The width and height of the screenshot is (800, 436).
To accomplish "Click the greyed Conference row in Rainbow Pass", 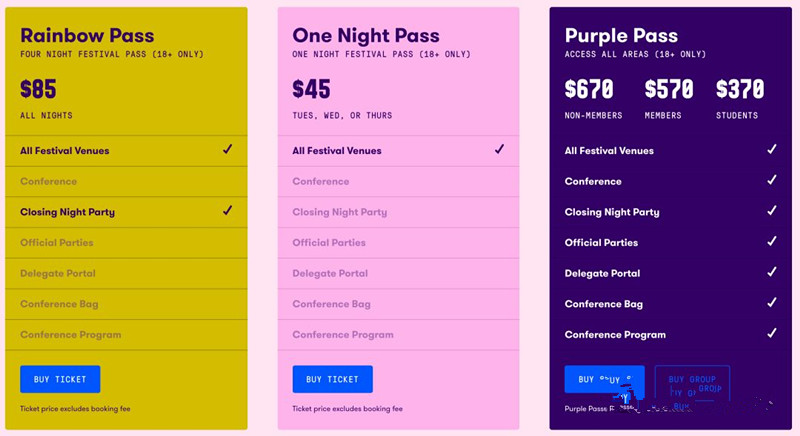I will click(x=49, y=181).
